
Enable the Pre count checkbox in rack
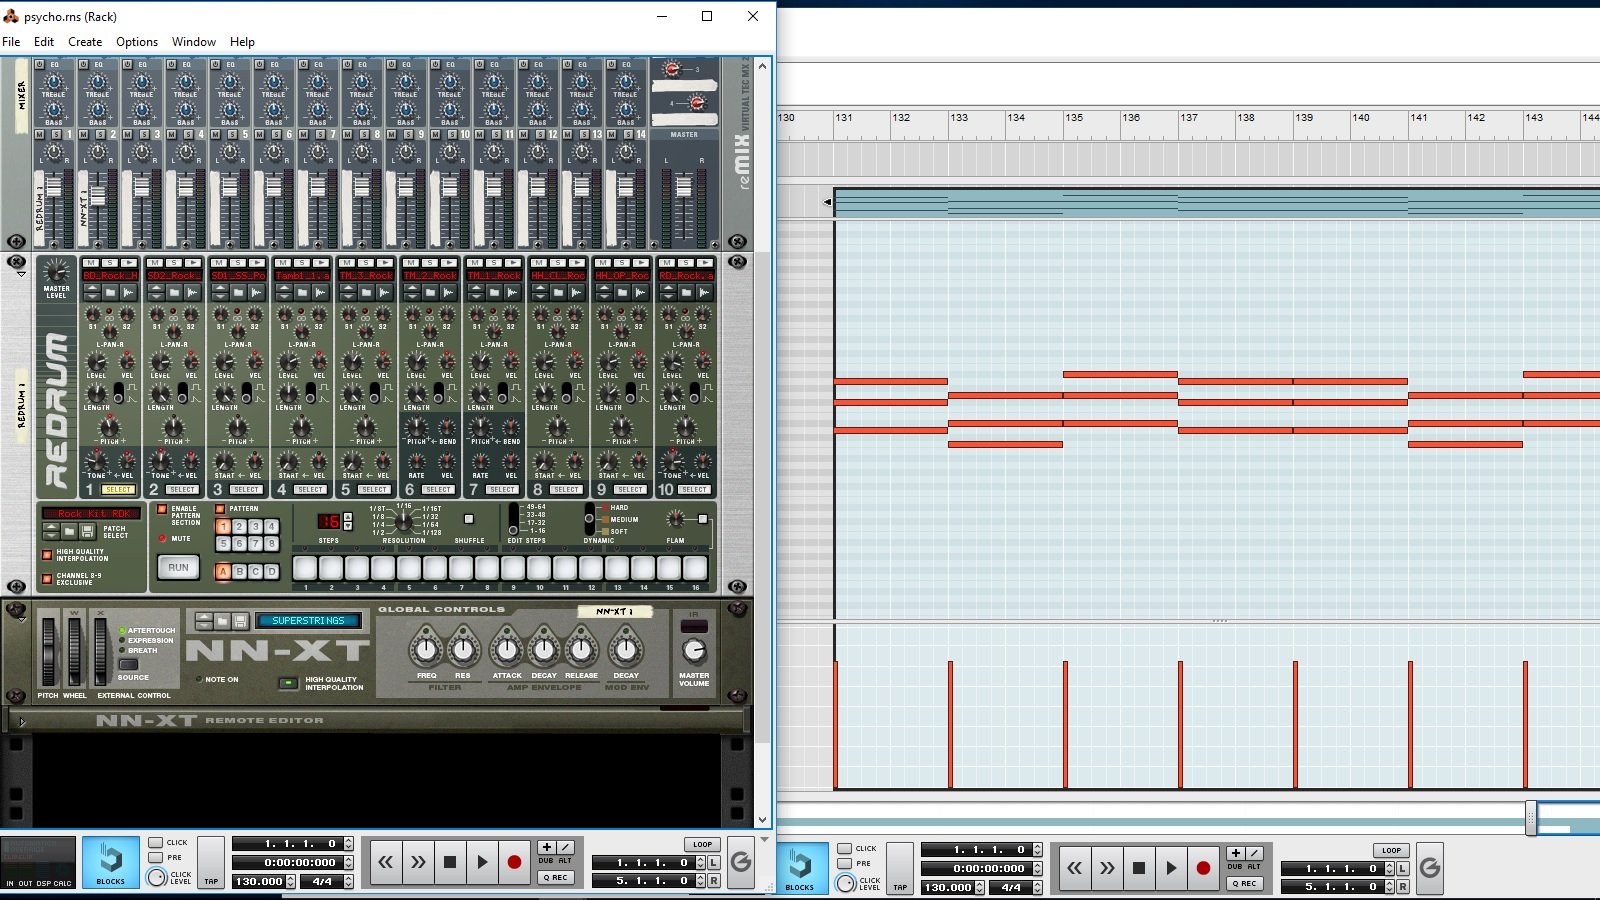click(155, 857)
